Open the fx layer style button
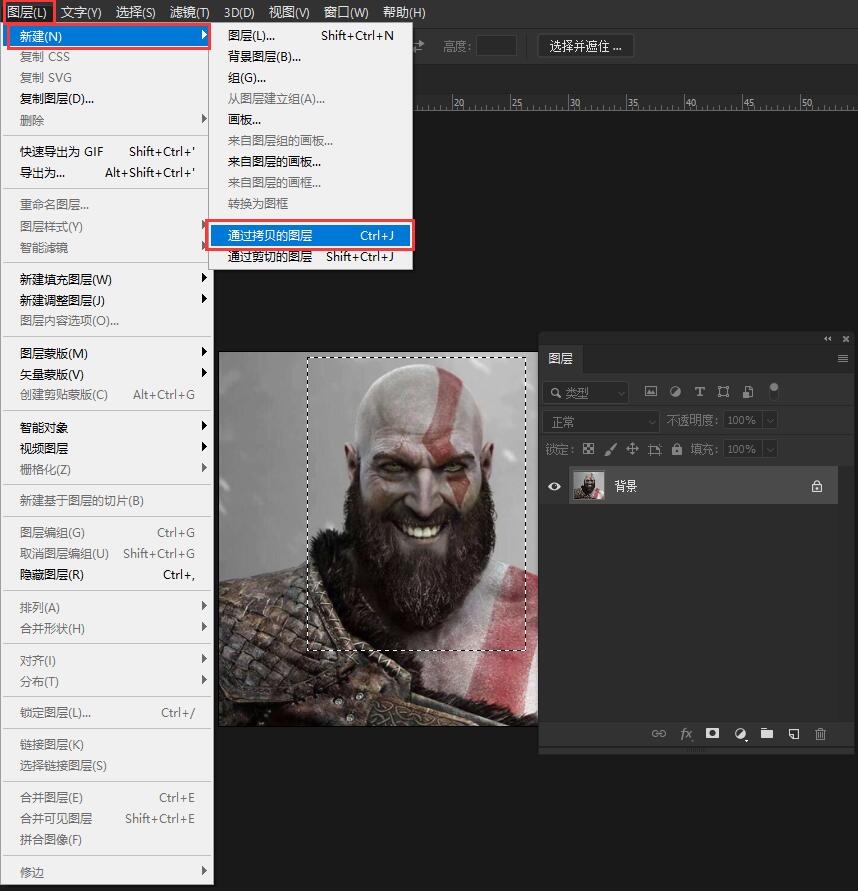Image resolution: width=858 pixels, height=891 pixels. point(686,734)
